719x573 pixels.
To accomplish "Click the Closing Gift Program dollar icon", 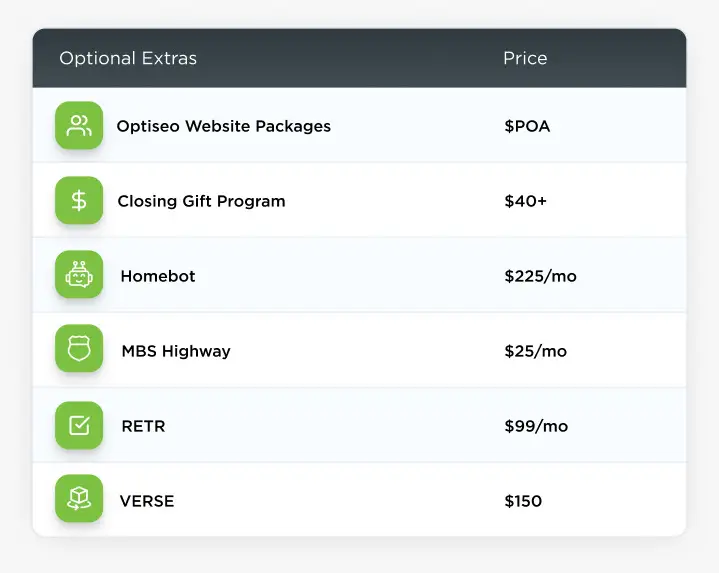I will coord(79,201).
